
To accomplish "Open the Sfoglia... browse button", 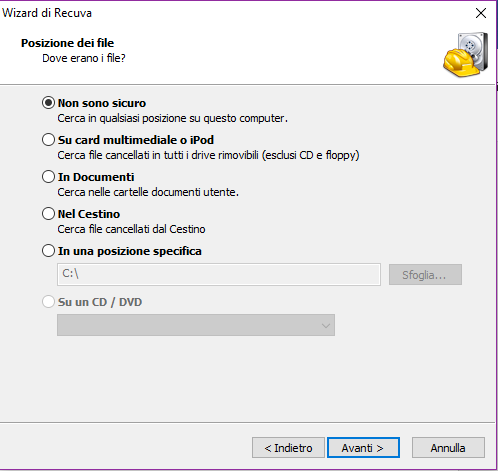I will (x=425, y=275).
